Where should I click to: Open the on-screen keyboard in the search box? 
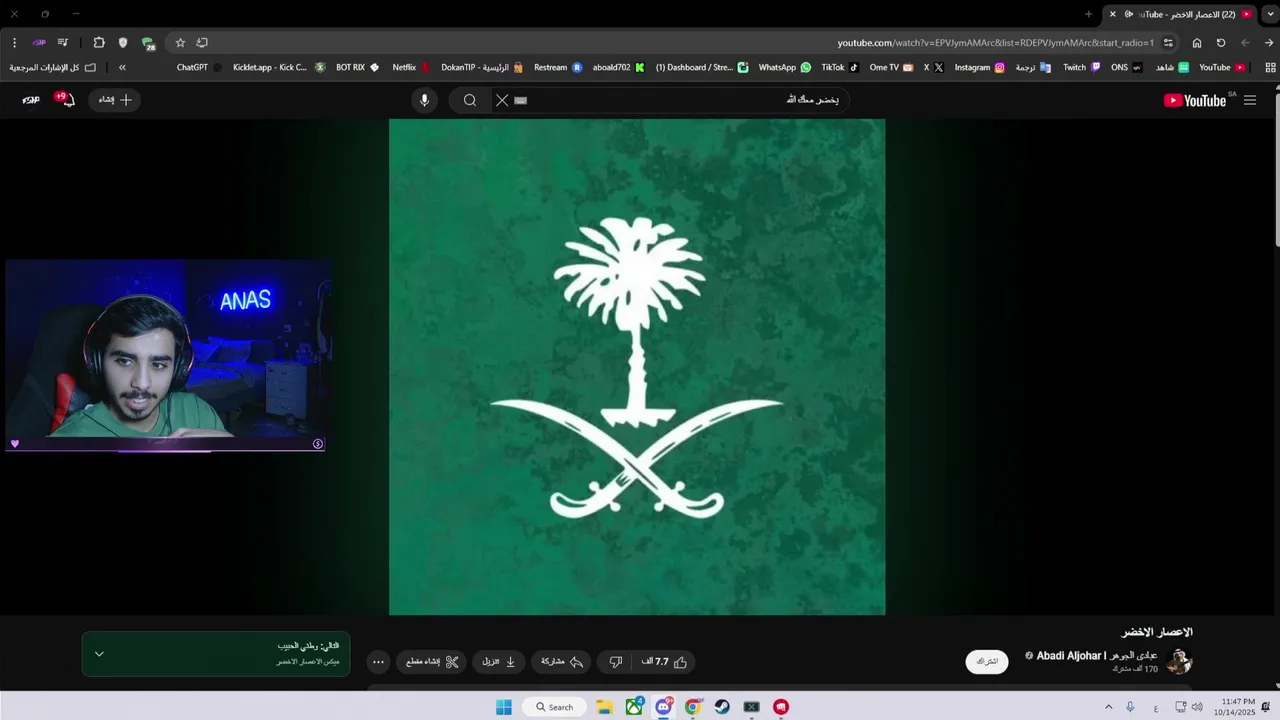(520, 100)
